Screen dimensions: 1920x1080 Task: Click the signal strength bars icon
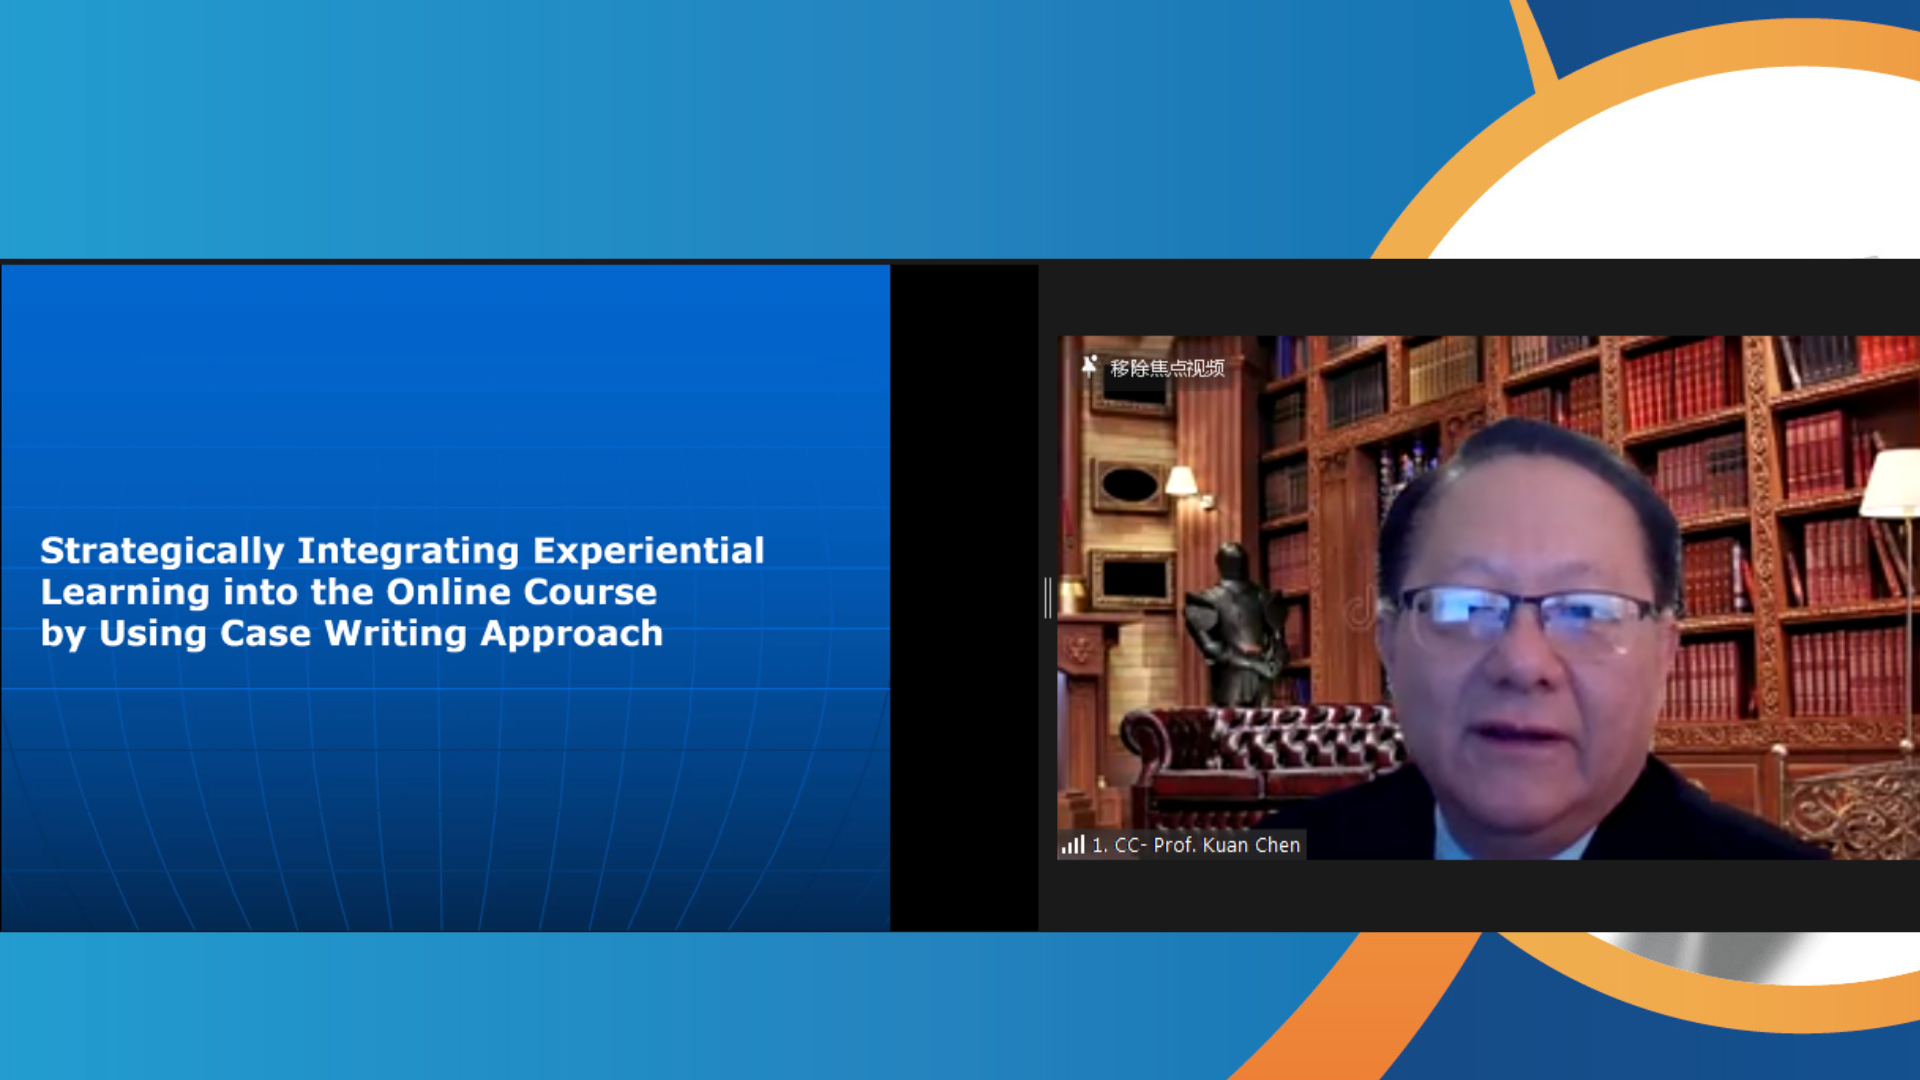(x=1073, y=845)
